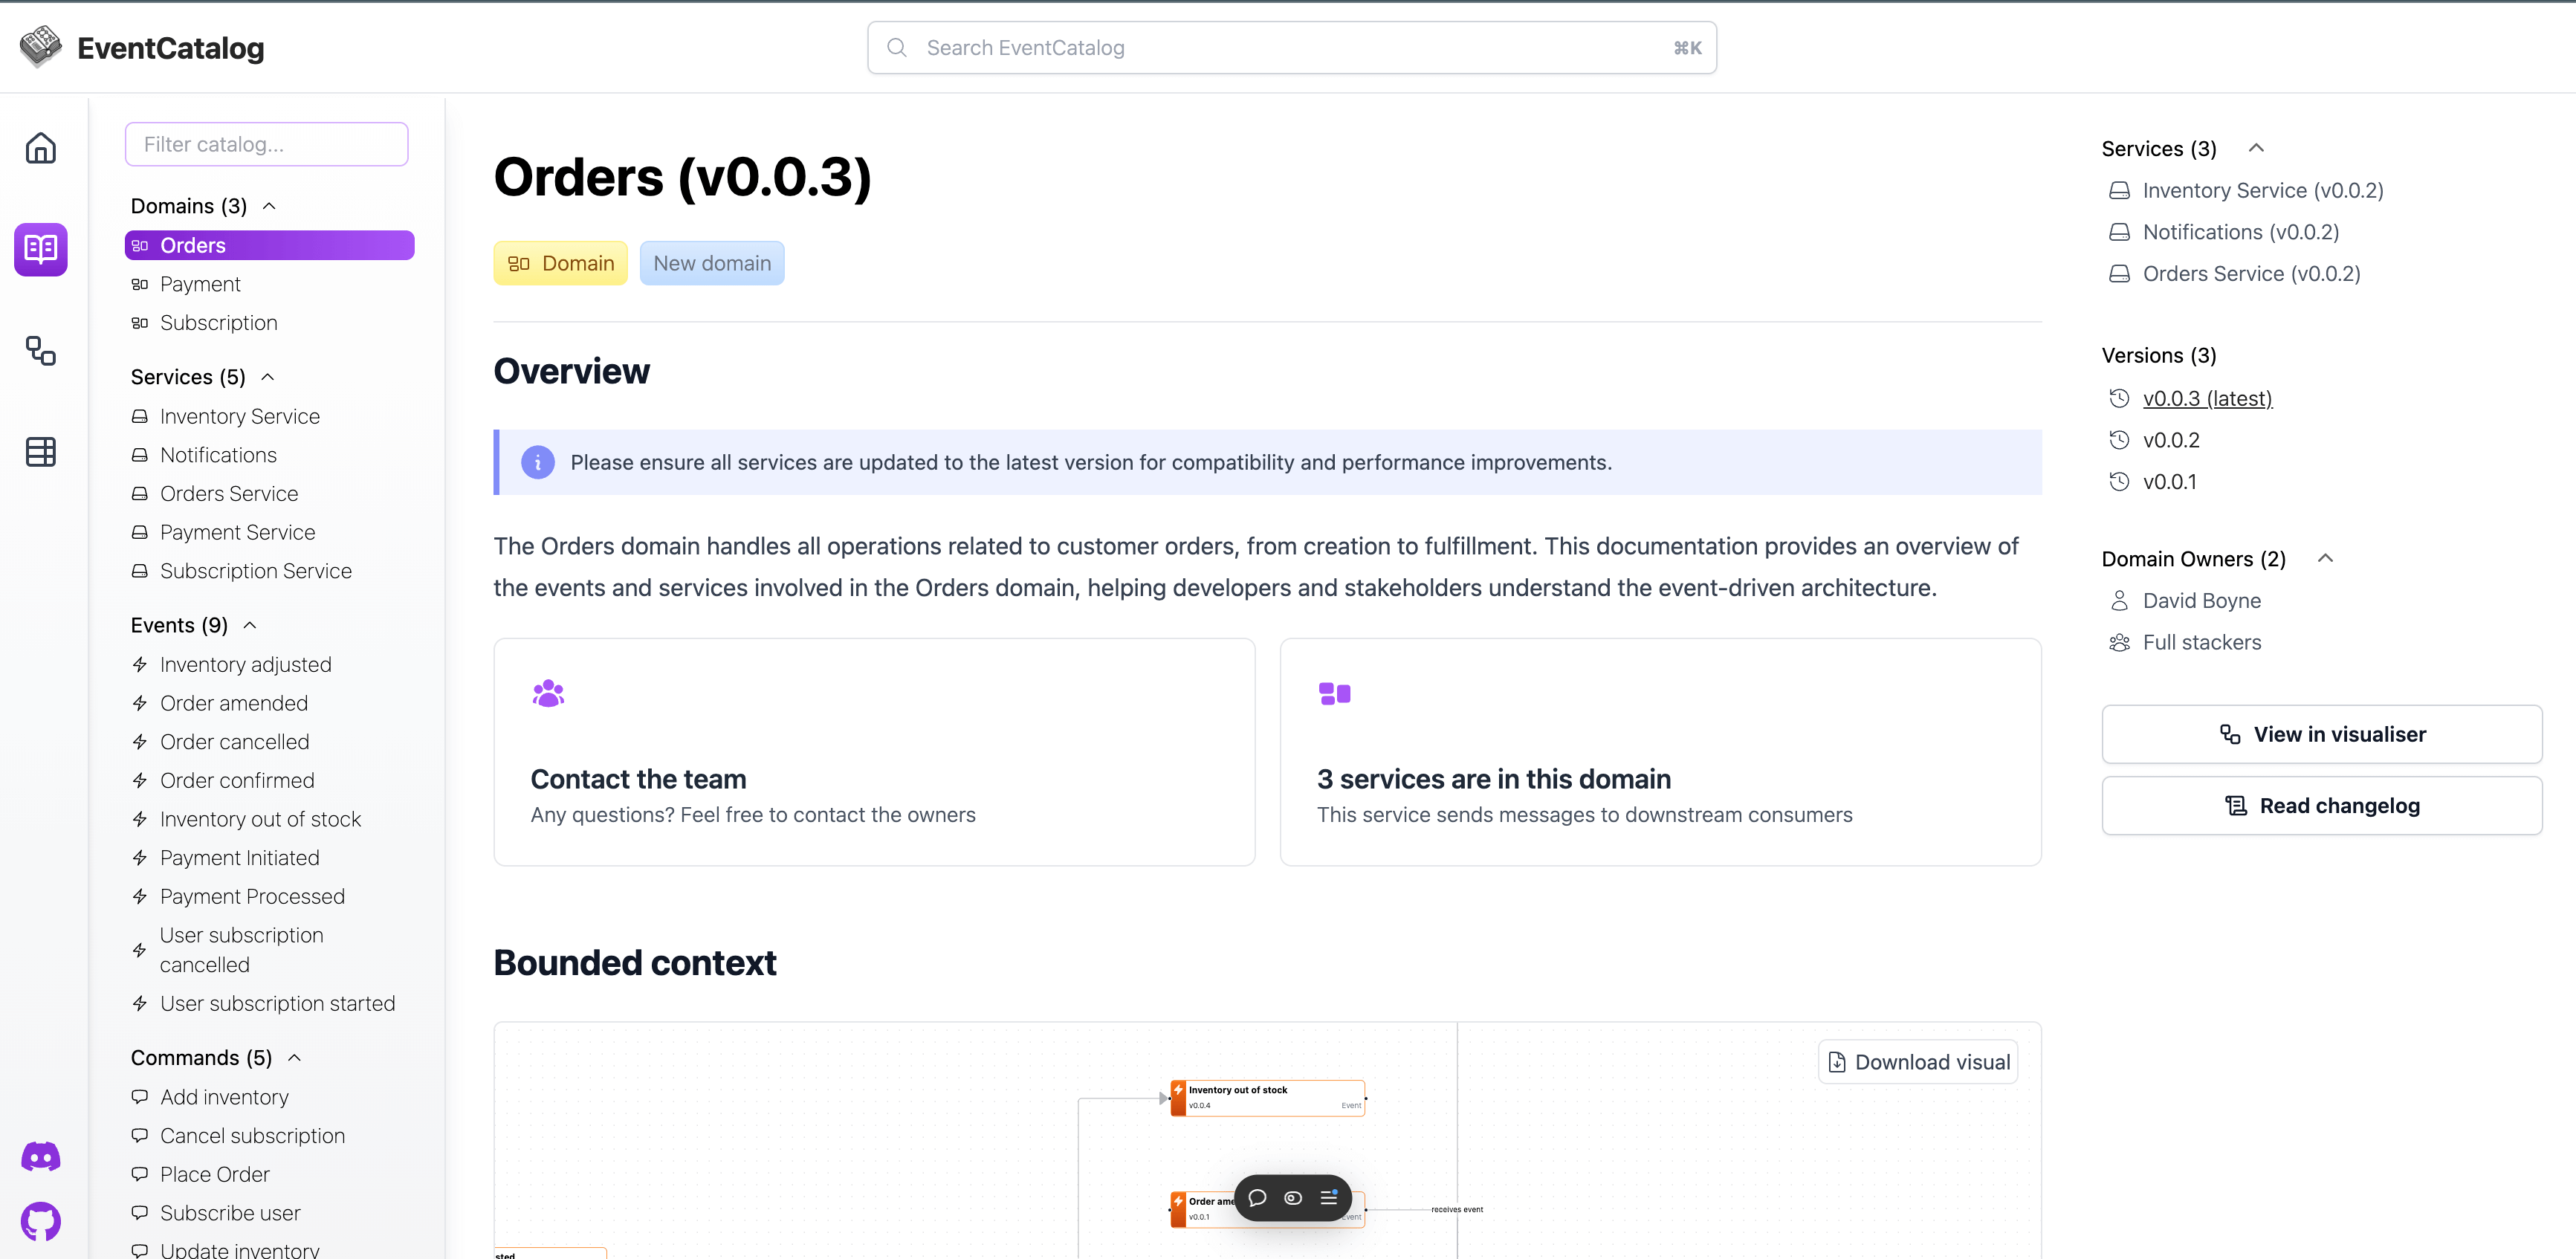Click the Download visual button
This screenshot has height=1259, width=2576.
[x=1917, y=1062]
